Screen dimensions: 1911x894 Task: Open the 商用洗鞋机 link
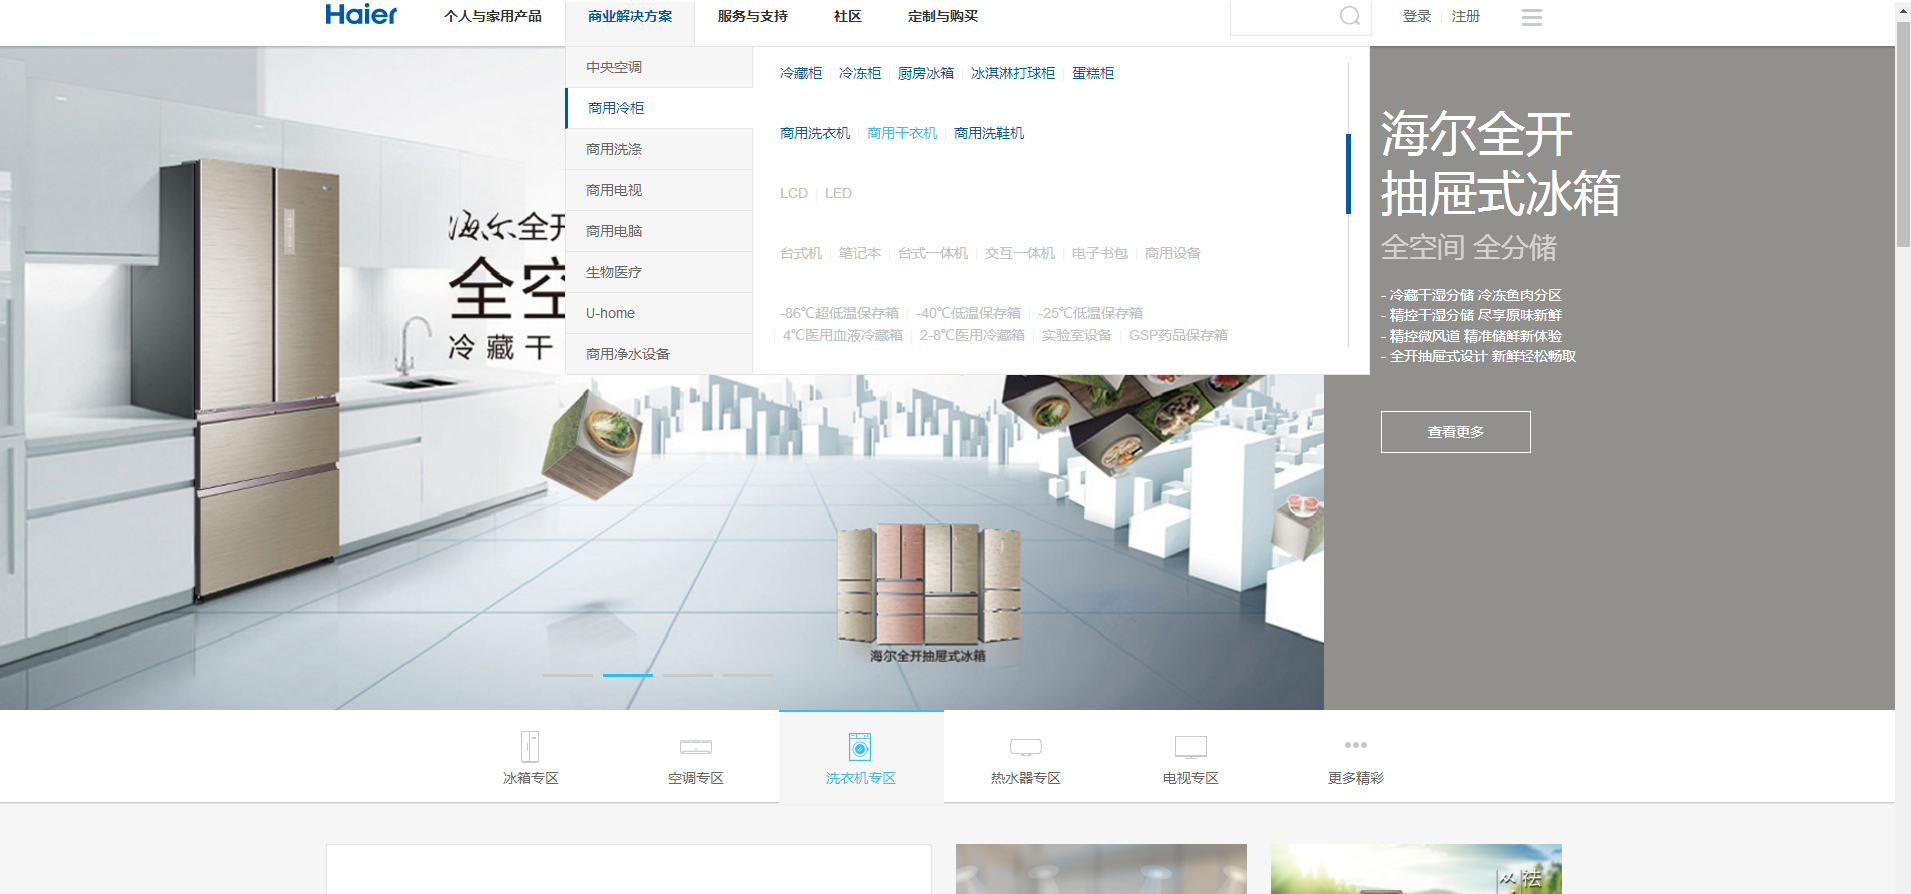click(989, 133)
